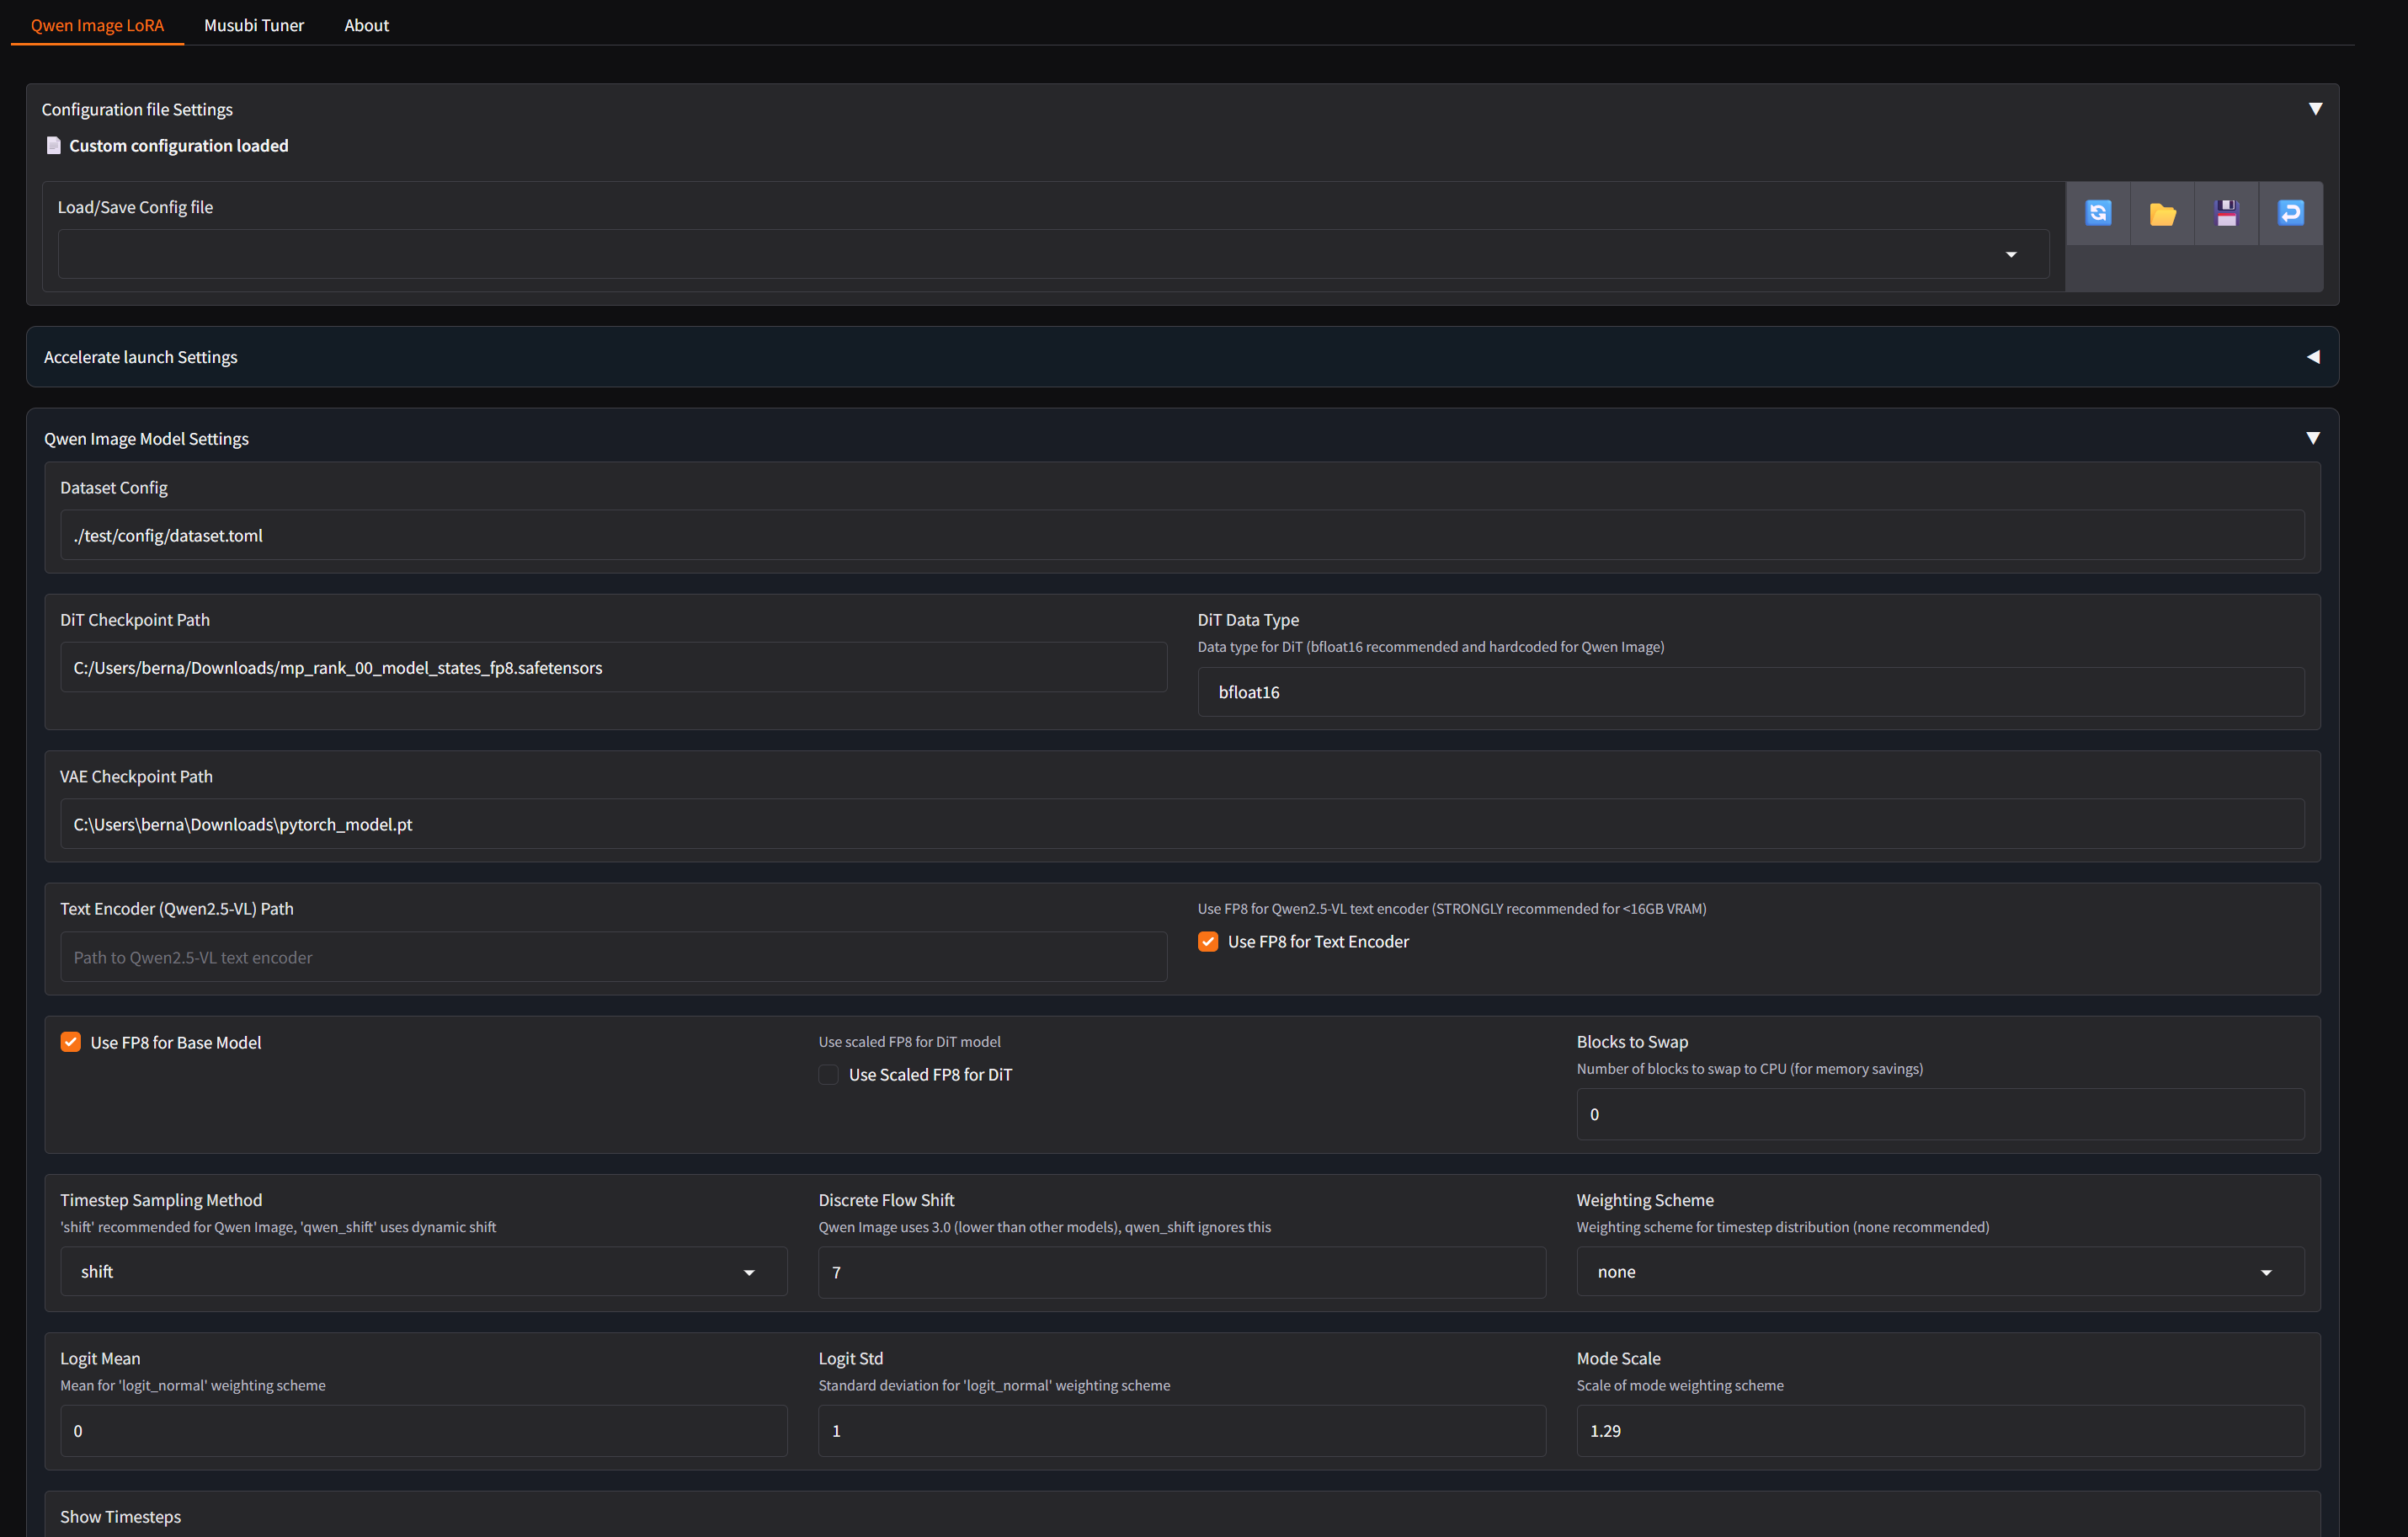
Task: Collapse Configuration file Settings via arrow
Action: coord(2314,109)
